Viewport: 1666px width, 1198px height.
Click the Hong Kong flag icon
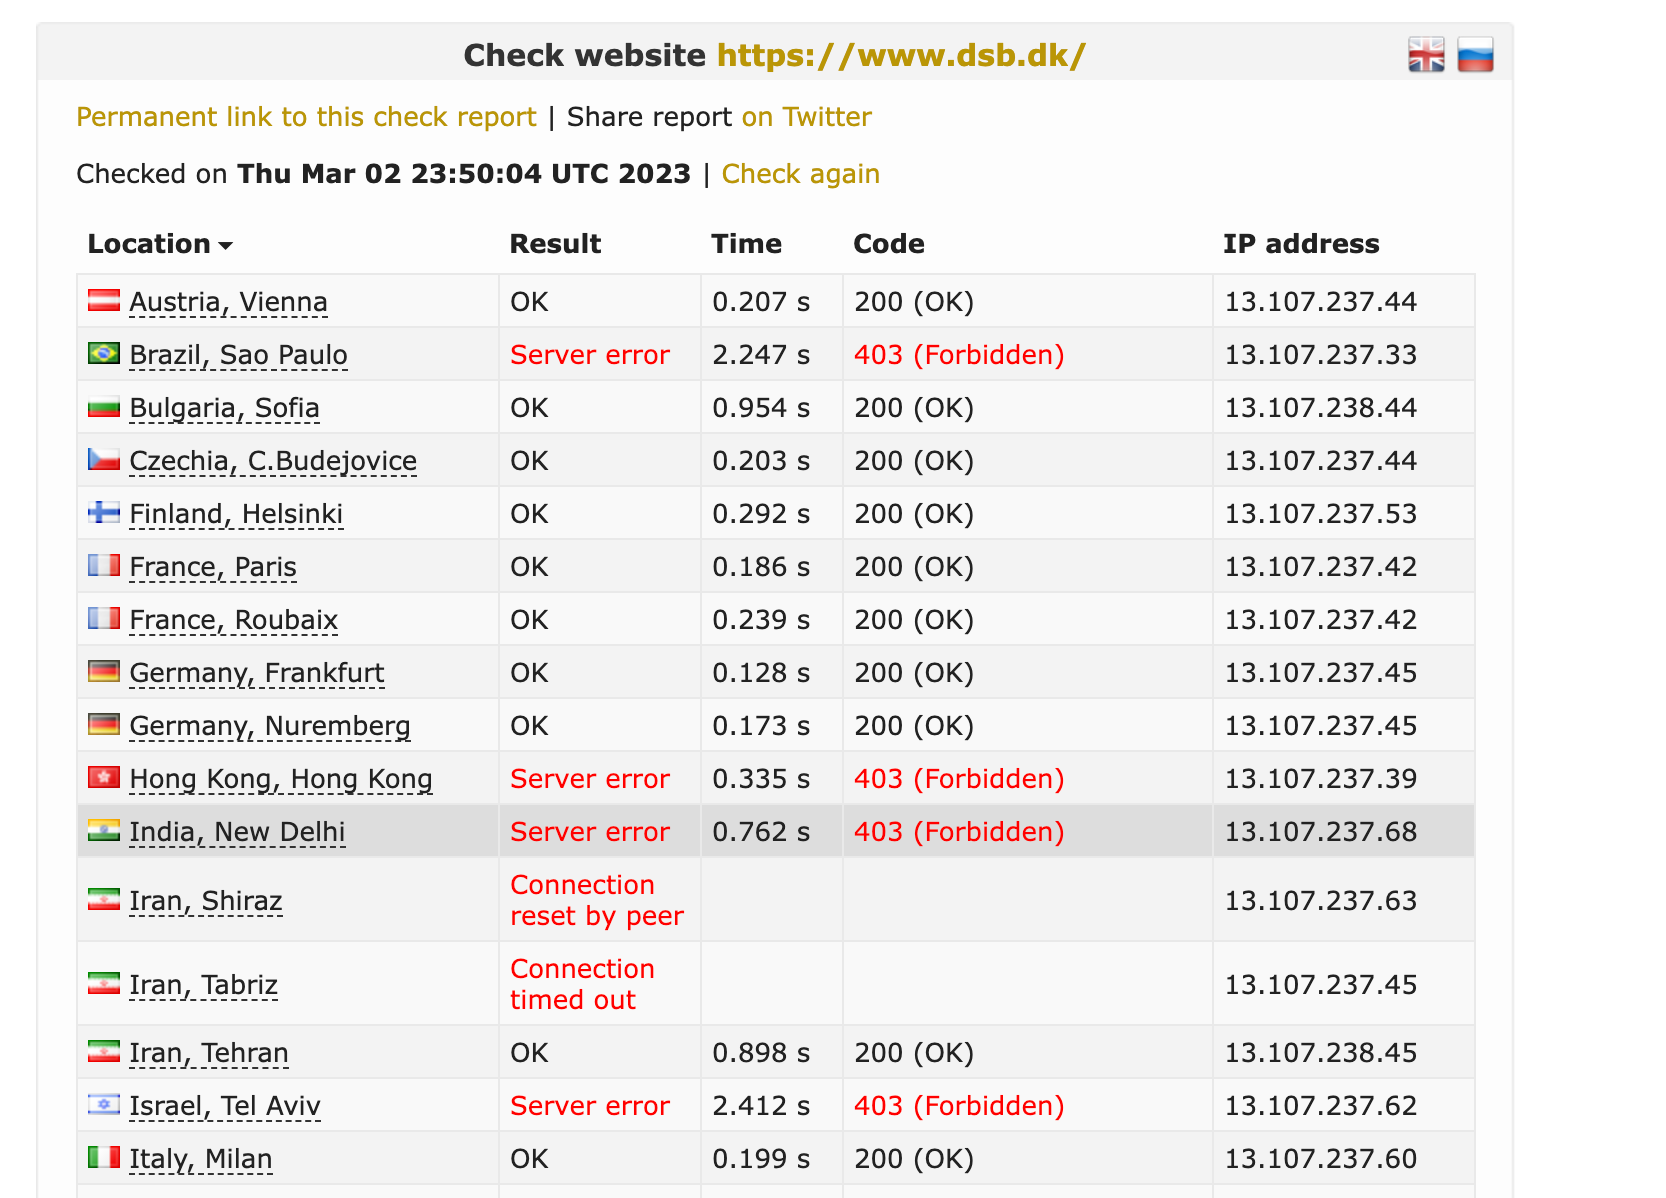[x=104, y=777]
